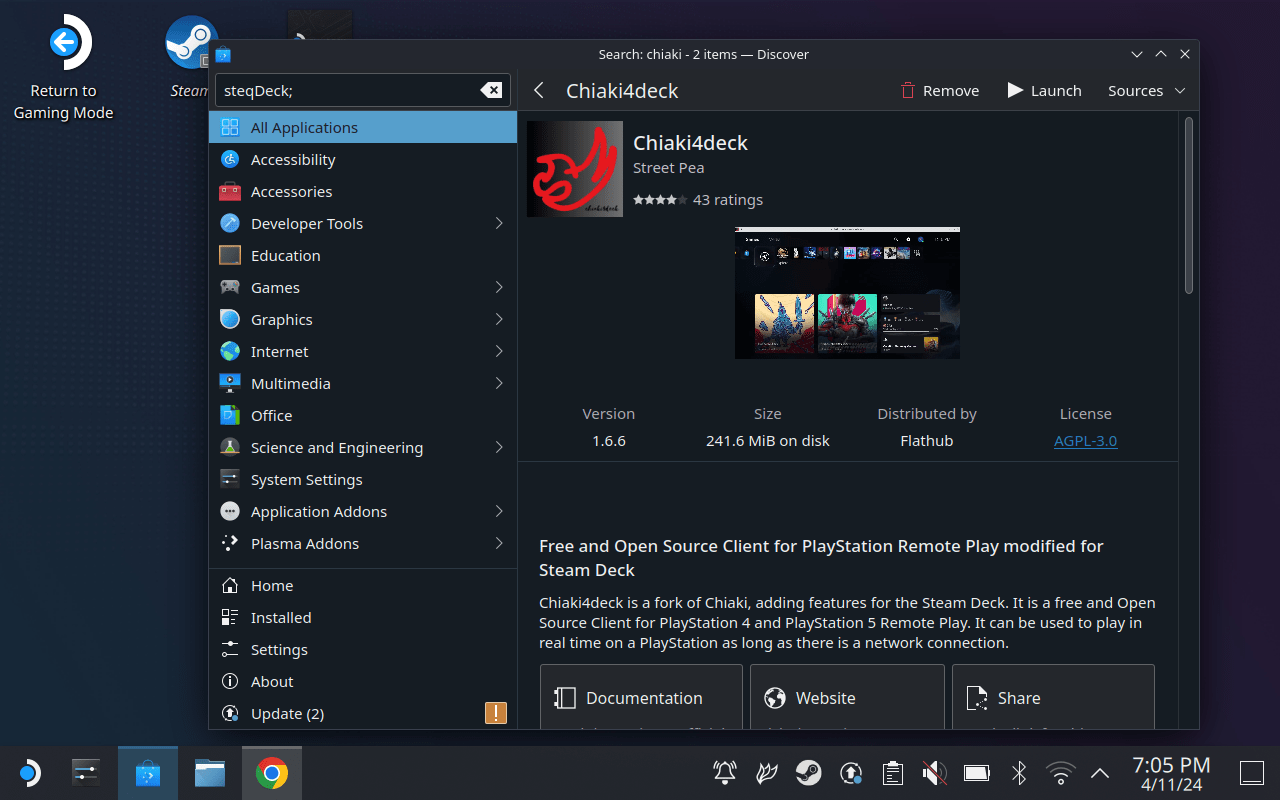This screenshot has height=800, width=1280.
Task: Expand Internet subcategories arrow
Action: [499, 351]
